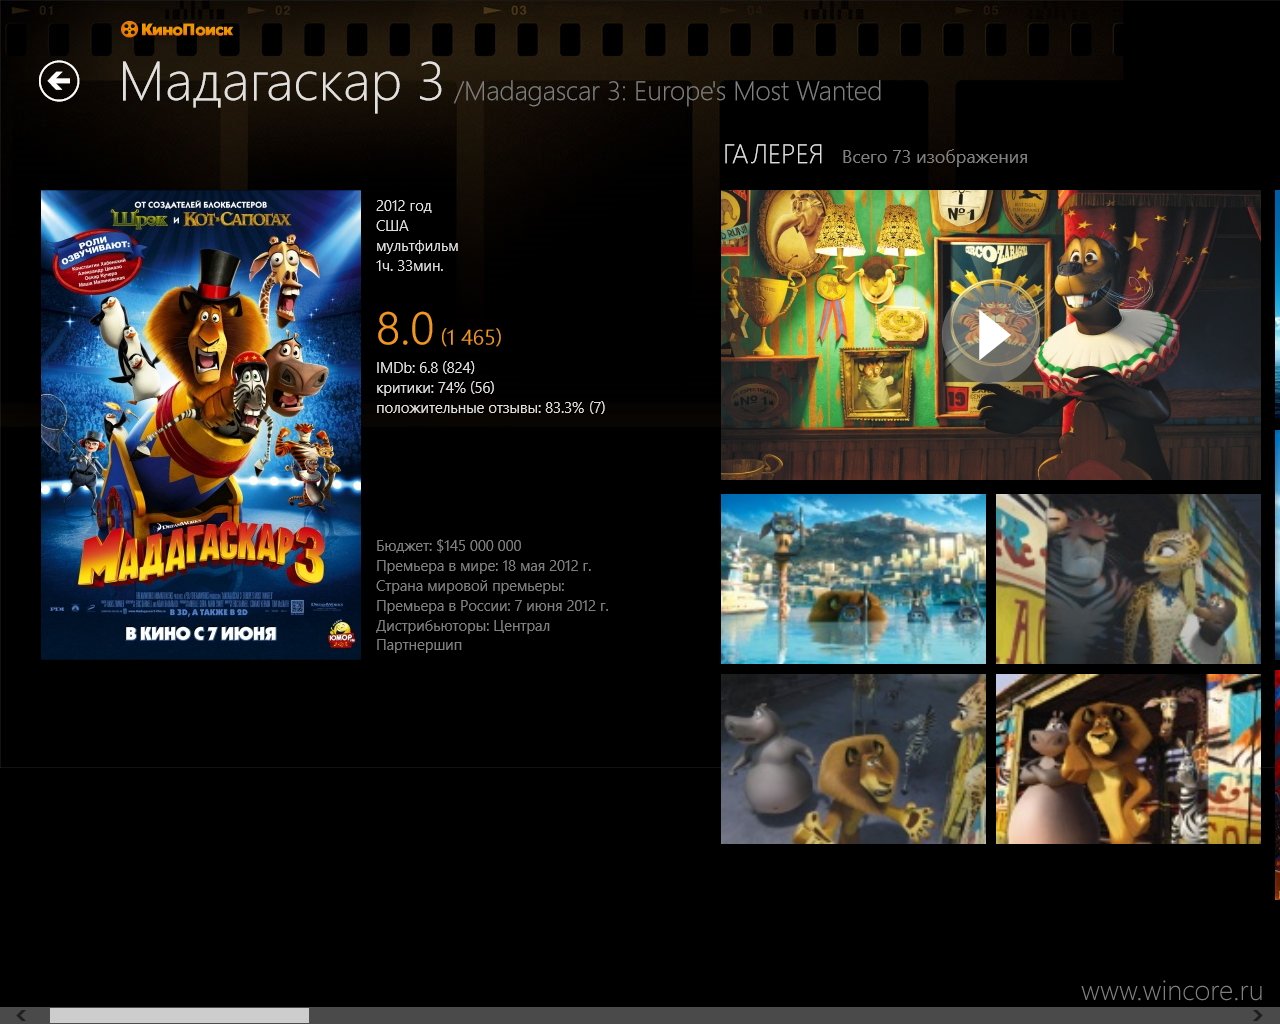Open gallery image of animals on train
This screenshot has height=1024, width=1280.
click(x=1128, y=759)
